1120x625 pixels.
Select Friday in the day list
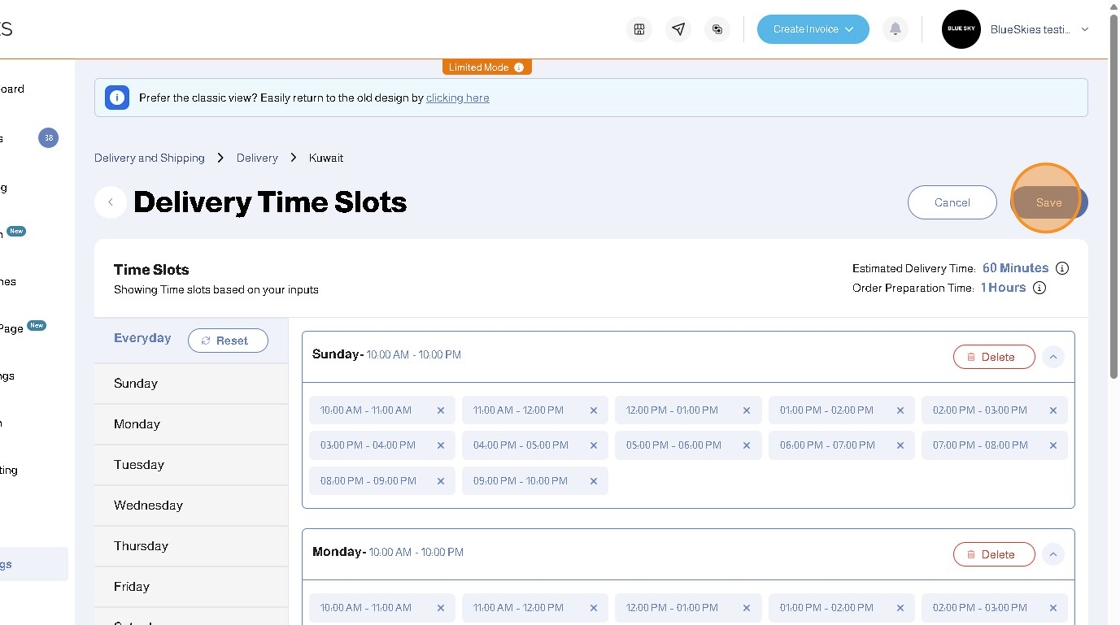(191, 587)
